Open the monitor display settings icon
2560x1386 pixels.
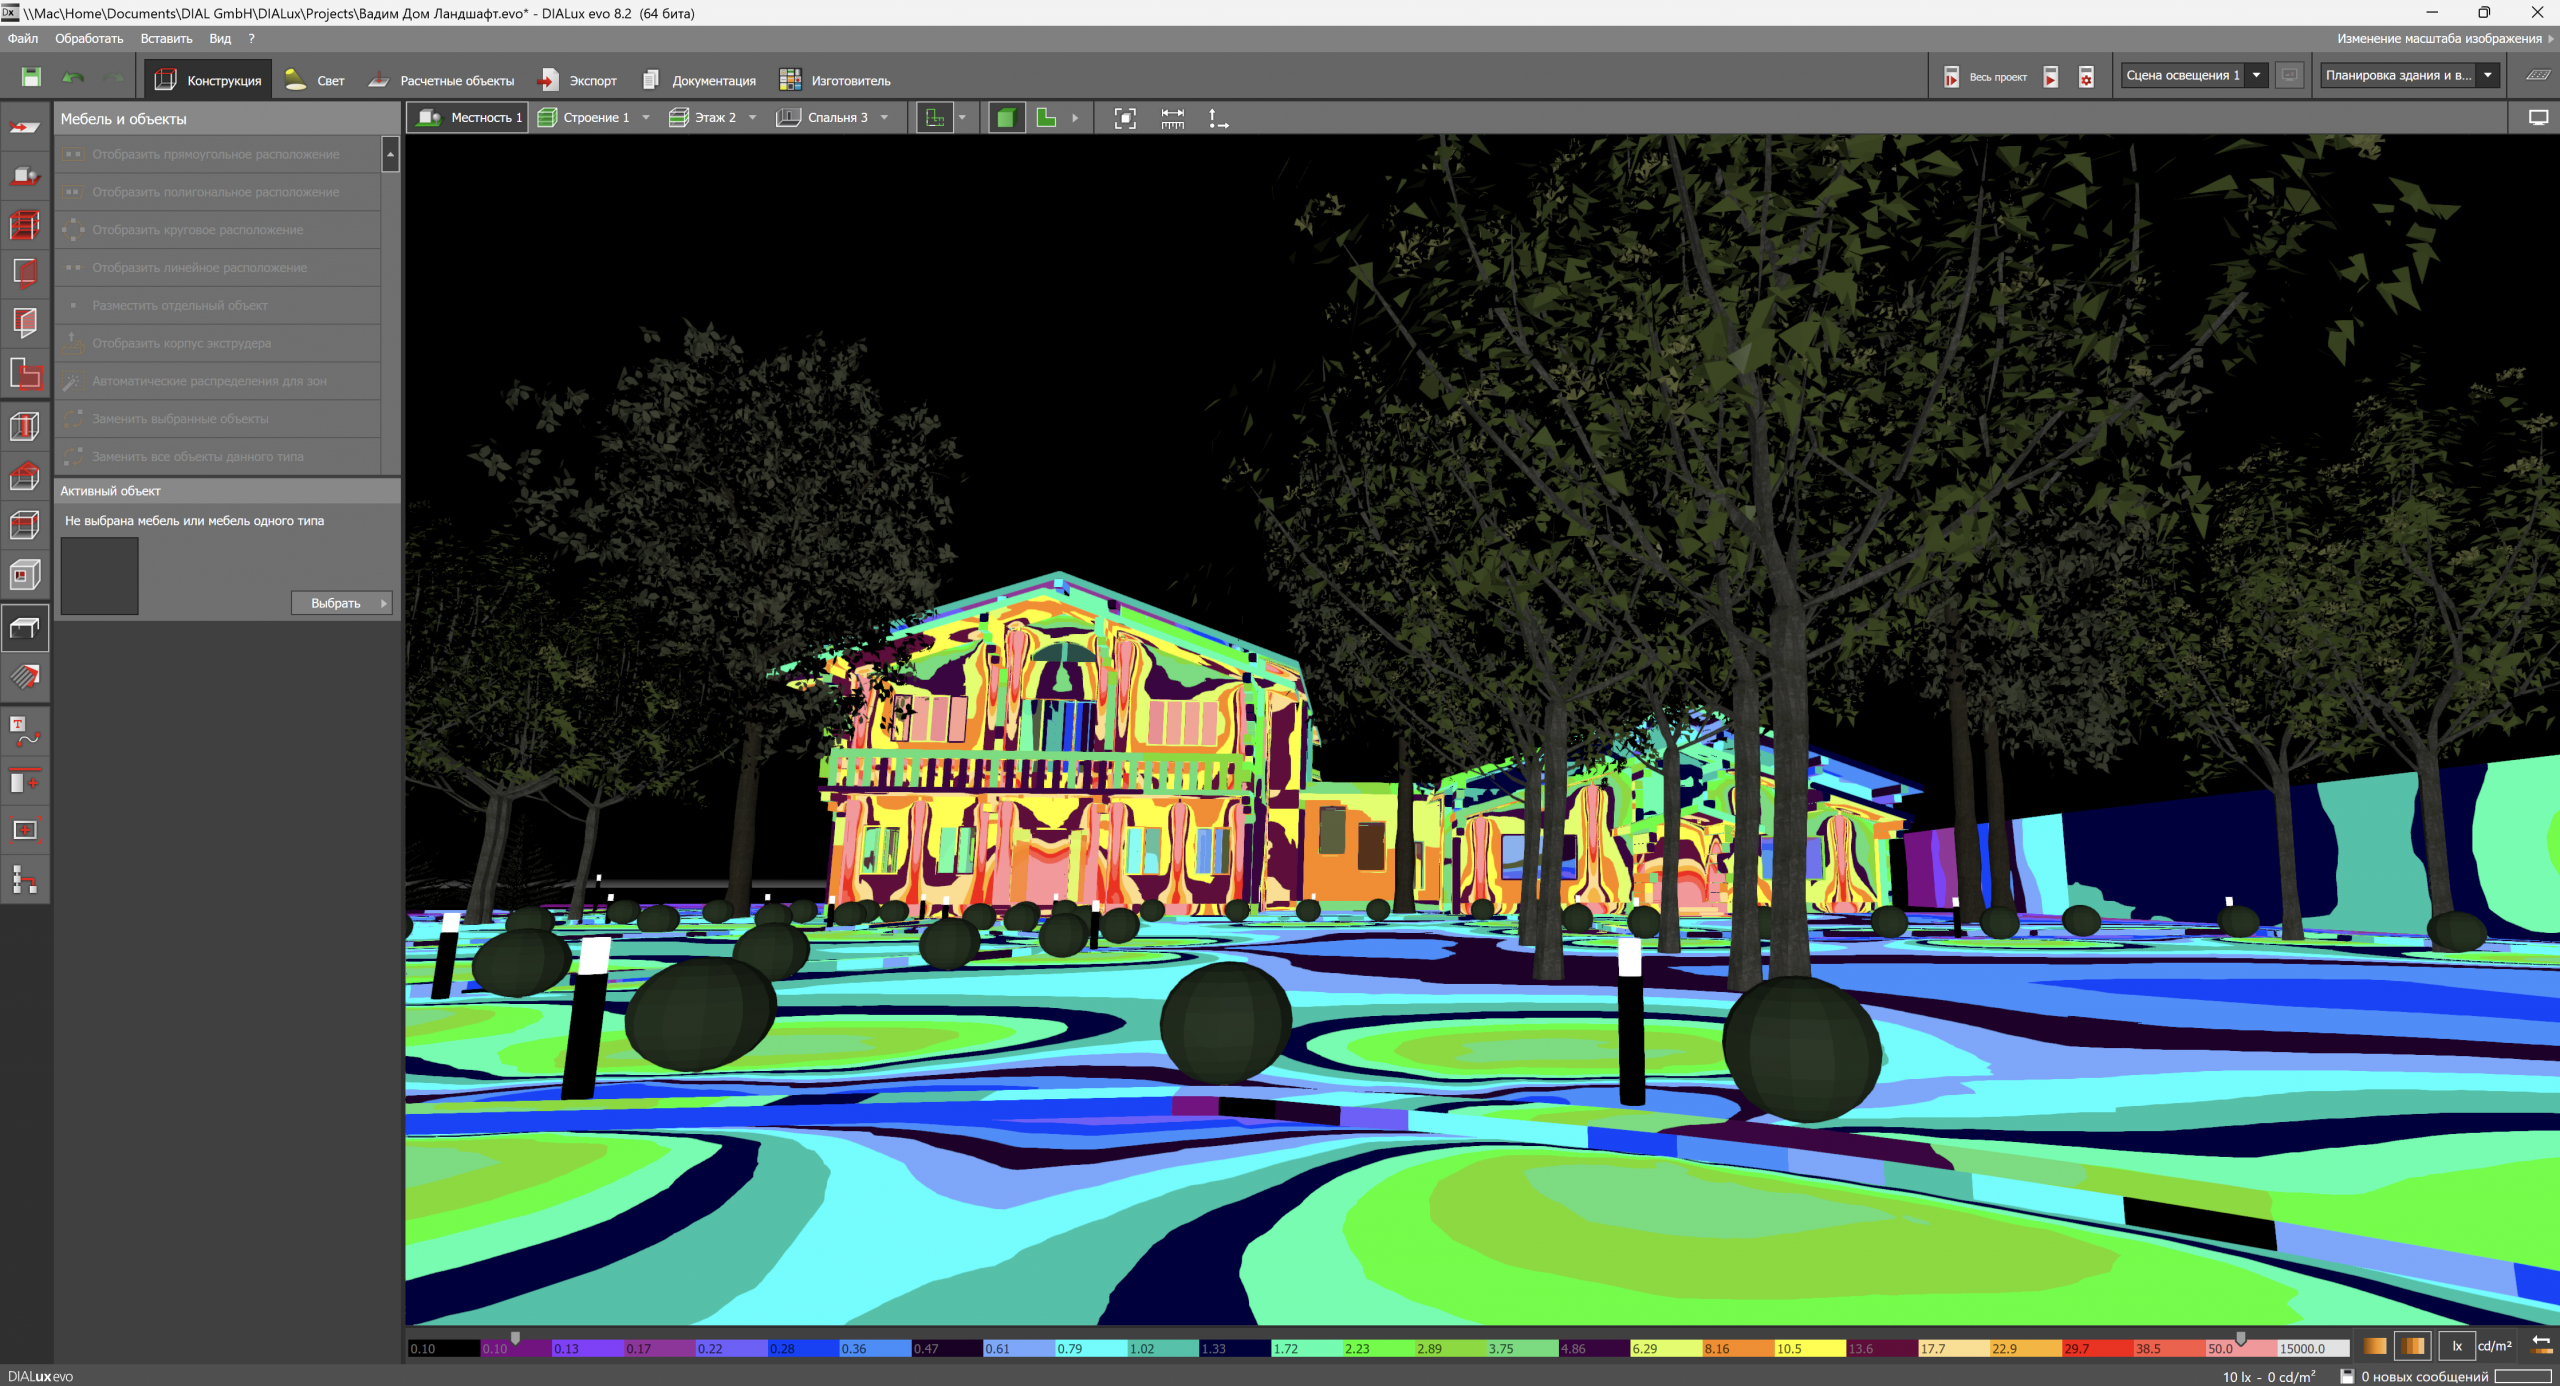tap(2538, 118)
